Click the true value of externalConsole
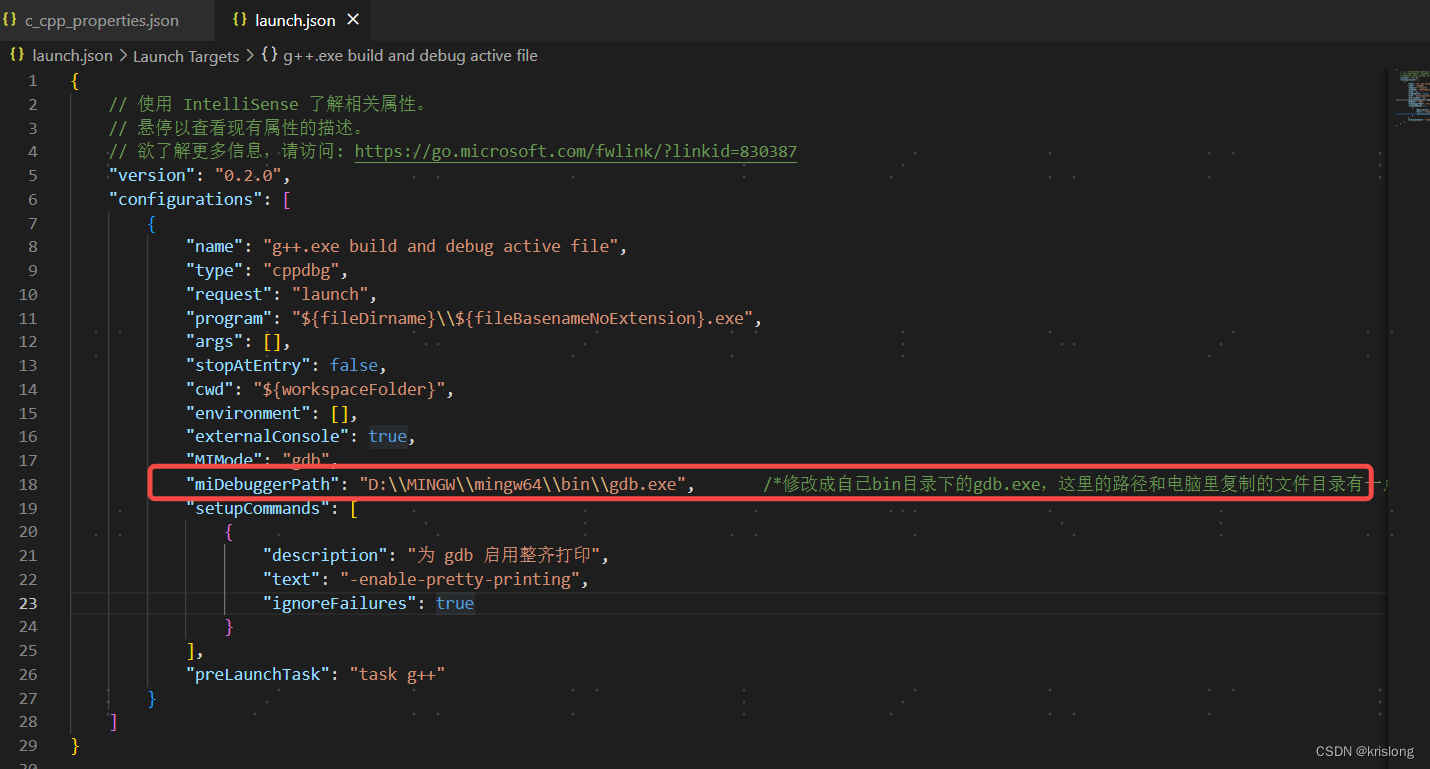 coord(387,436)
